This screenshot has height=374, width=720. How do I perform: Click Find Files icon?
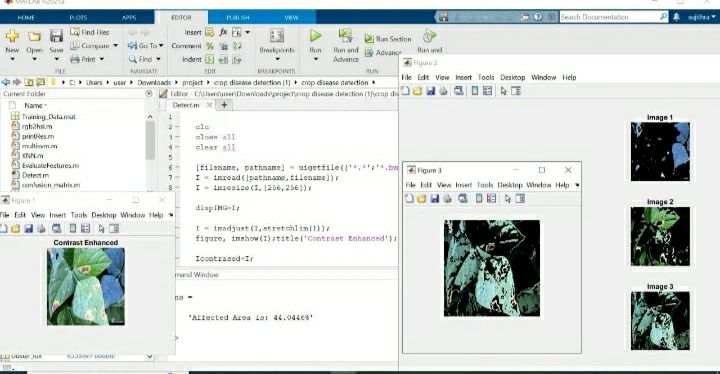(75, 32)
